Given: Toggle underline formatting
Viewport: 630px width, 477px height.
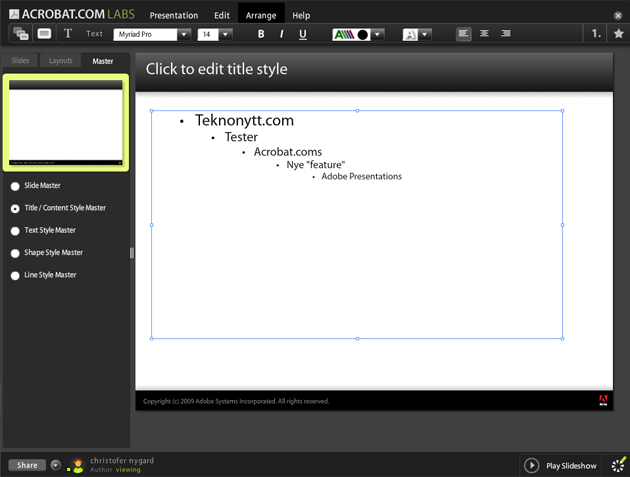Looking at the screenshot, I should coord(303,35).
